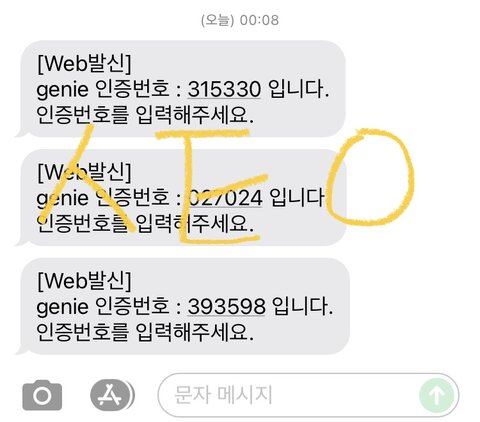Tap the underlined code 027024
The width and height of the screenshot is (480, 422).
coord(225,198)
